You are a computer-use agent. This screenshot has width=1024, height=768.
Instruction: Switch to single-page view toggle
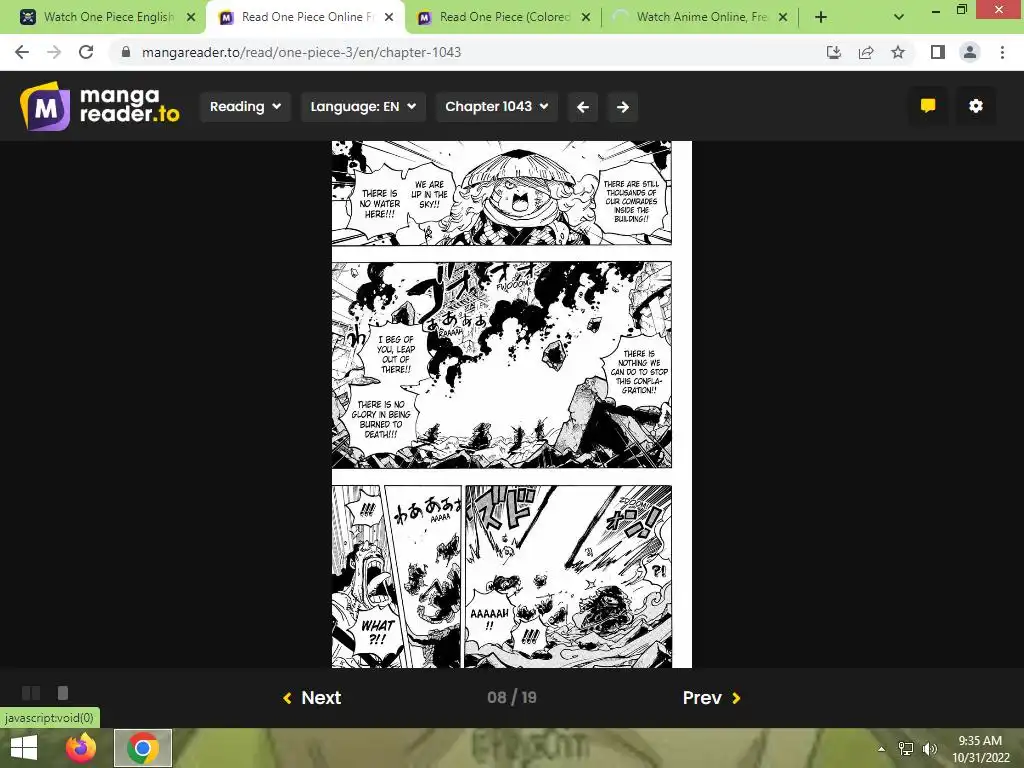(x=63, y=693)
